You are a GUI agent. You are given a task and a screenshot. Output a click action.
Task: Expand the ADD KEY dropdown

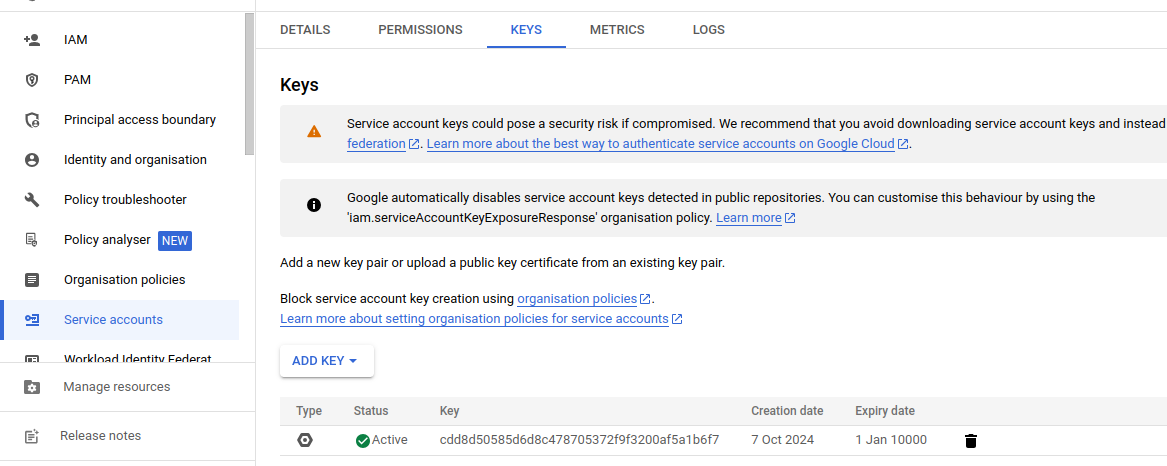[x=327, y=361]
